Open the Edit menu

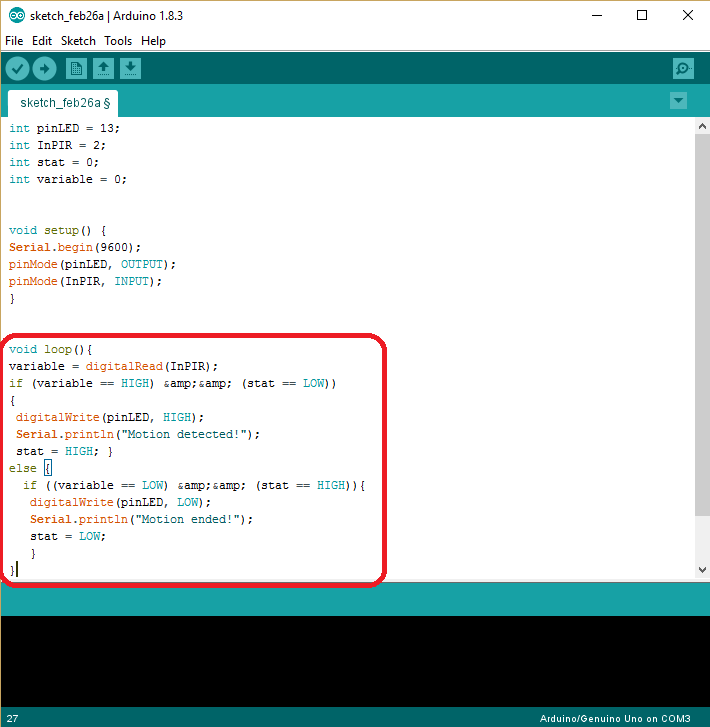42,41
